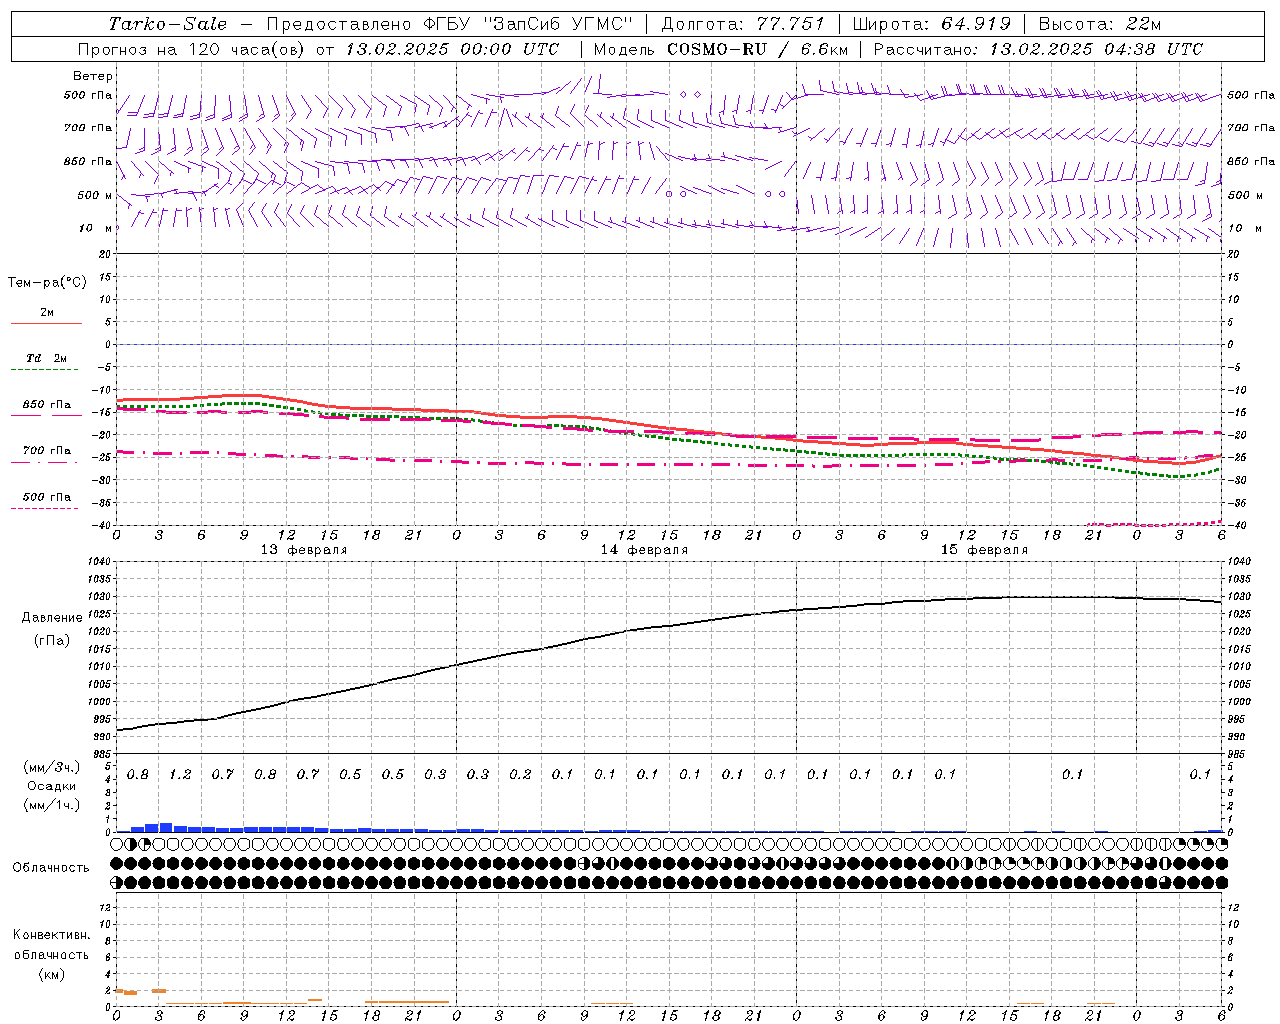Screen dimensions: 1280x1024
Task: Select the precipitation value "1.2"
Action: [180, 775]
